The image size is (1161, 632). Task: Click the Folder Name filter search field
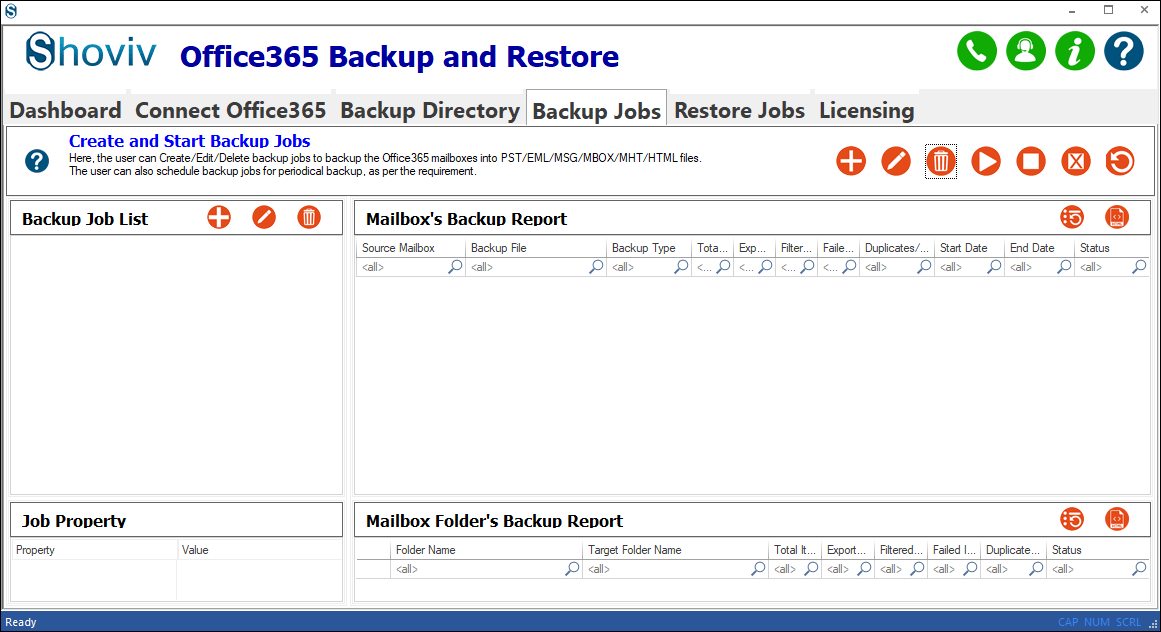click(478, 569)
